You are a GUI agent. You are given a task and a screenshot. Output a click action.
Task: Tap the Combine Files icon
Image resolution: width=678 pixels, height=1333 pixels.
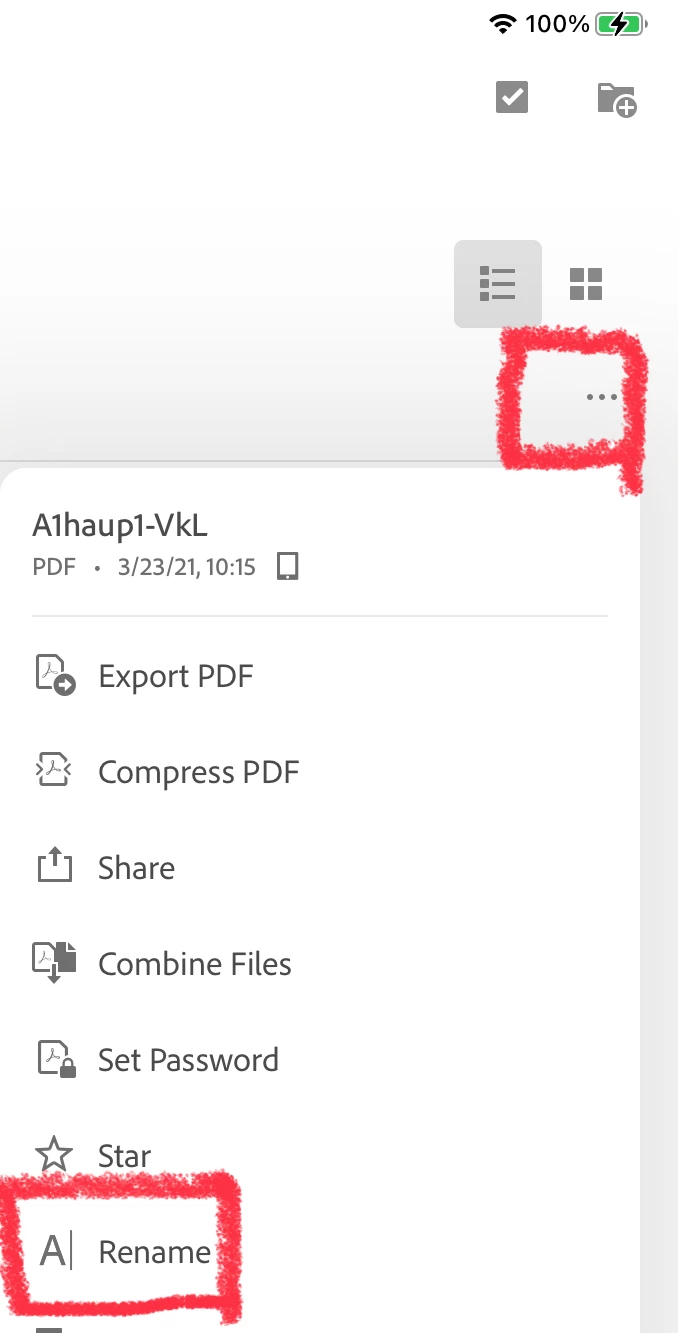coord(55,963)
